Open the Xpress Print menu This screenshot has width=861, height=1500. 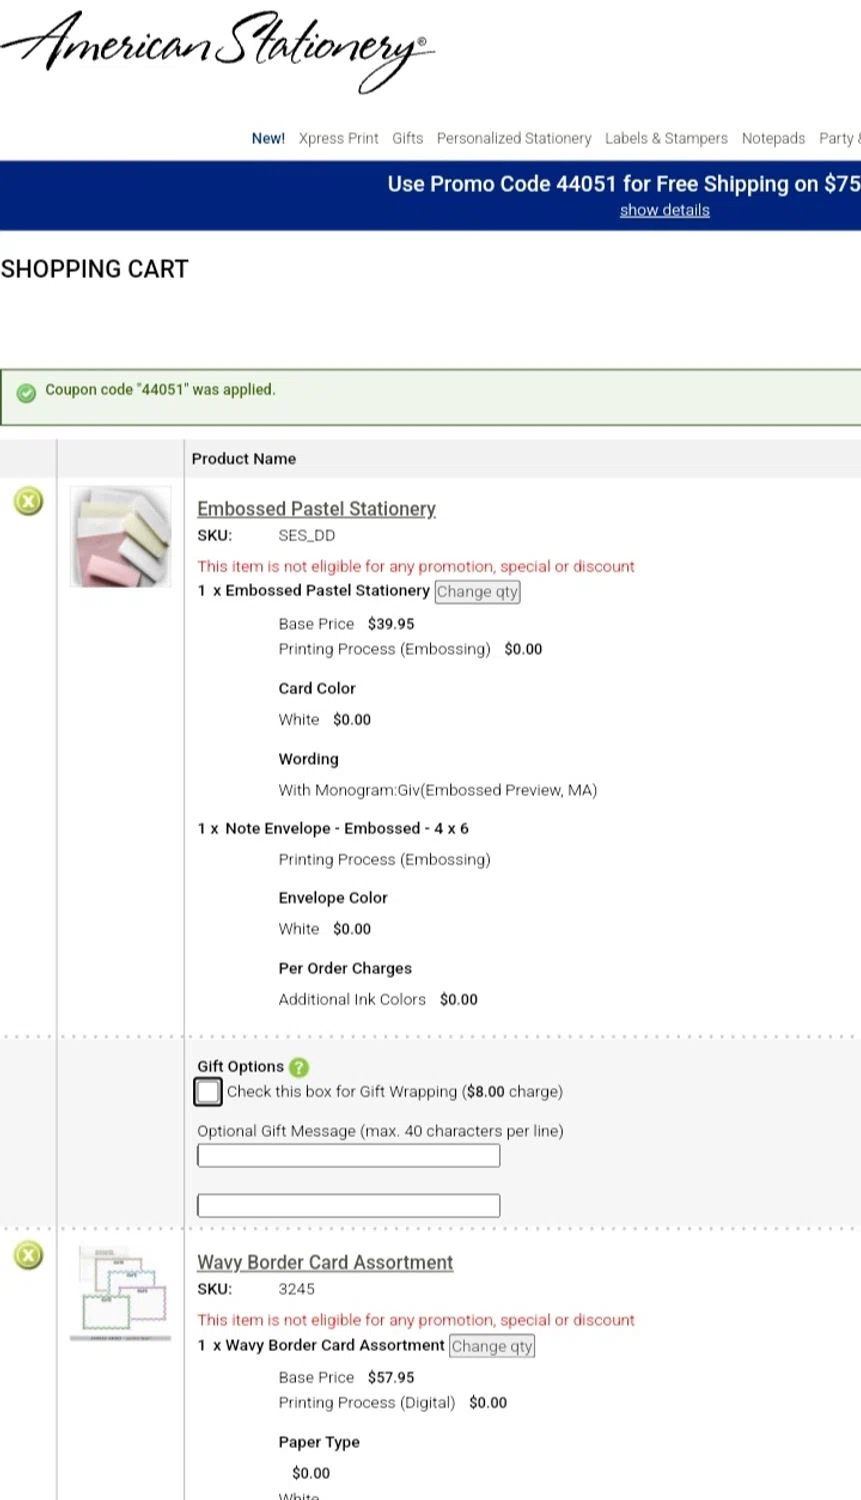[x=339, y=138]
